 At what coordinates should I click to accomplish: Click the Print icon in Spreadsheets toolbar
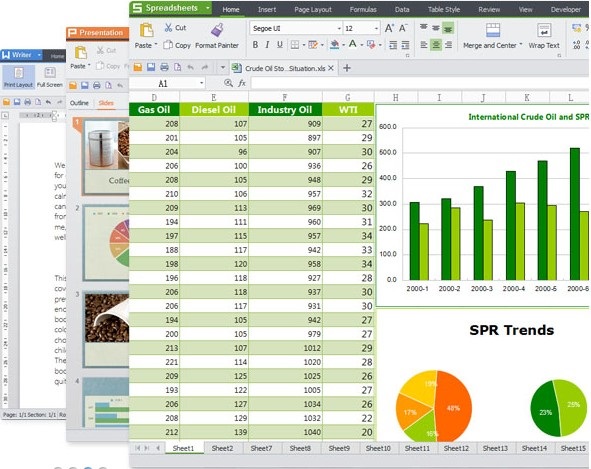coord(164,67)
